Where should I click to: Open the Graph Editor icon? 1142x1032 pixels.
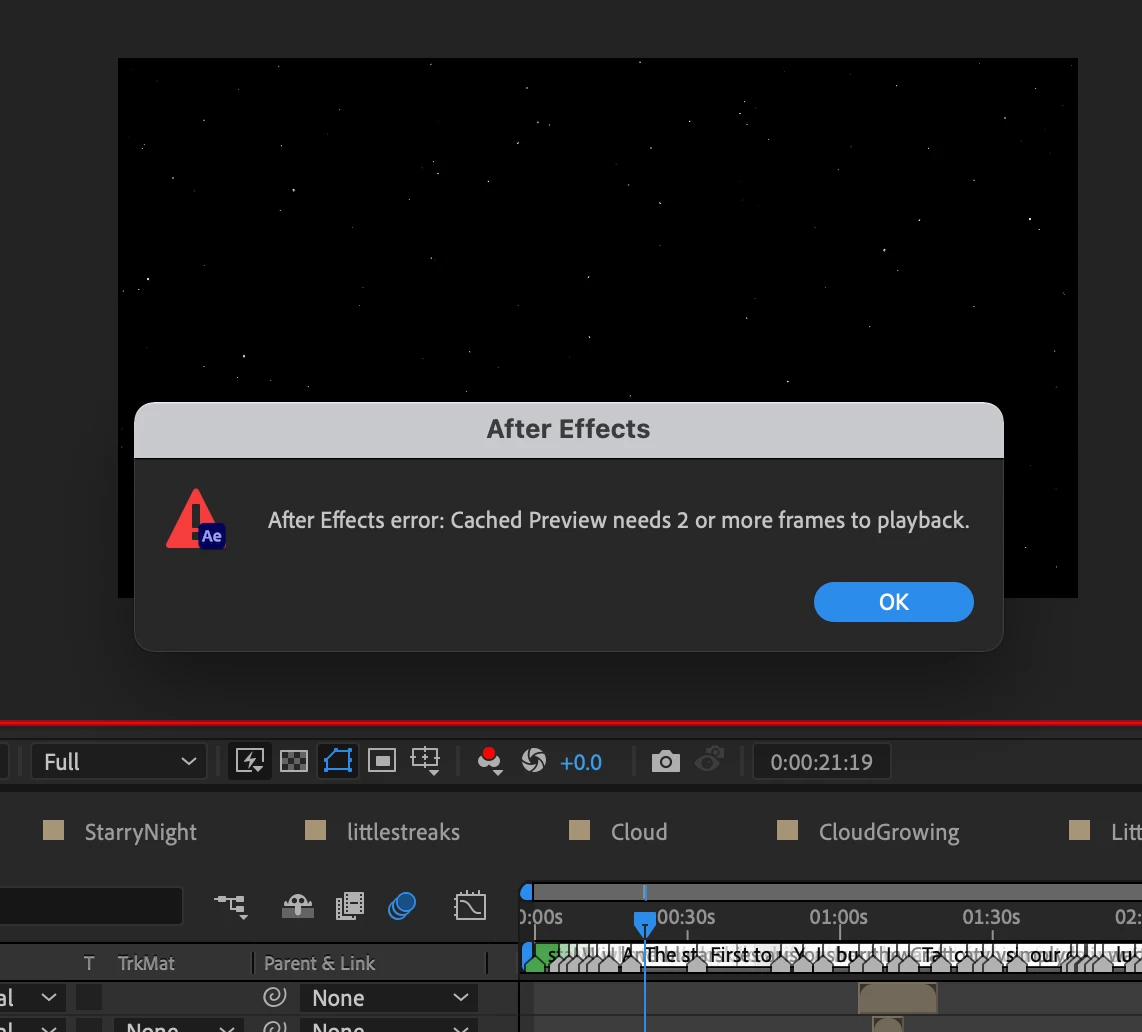pyautogui.click(x=470, y=906)
